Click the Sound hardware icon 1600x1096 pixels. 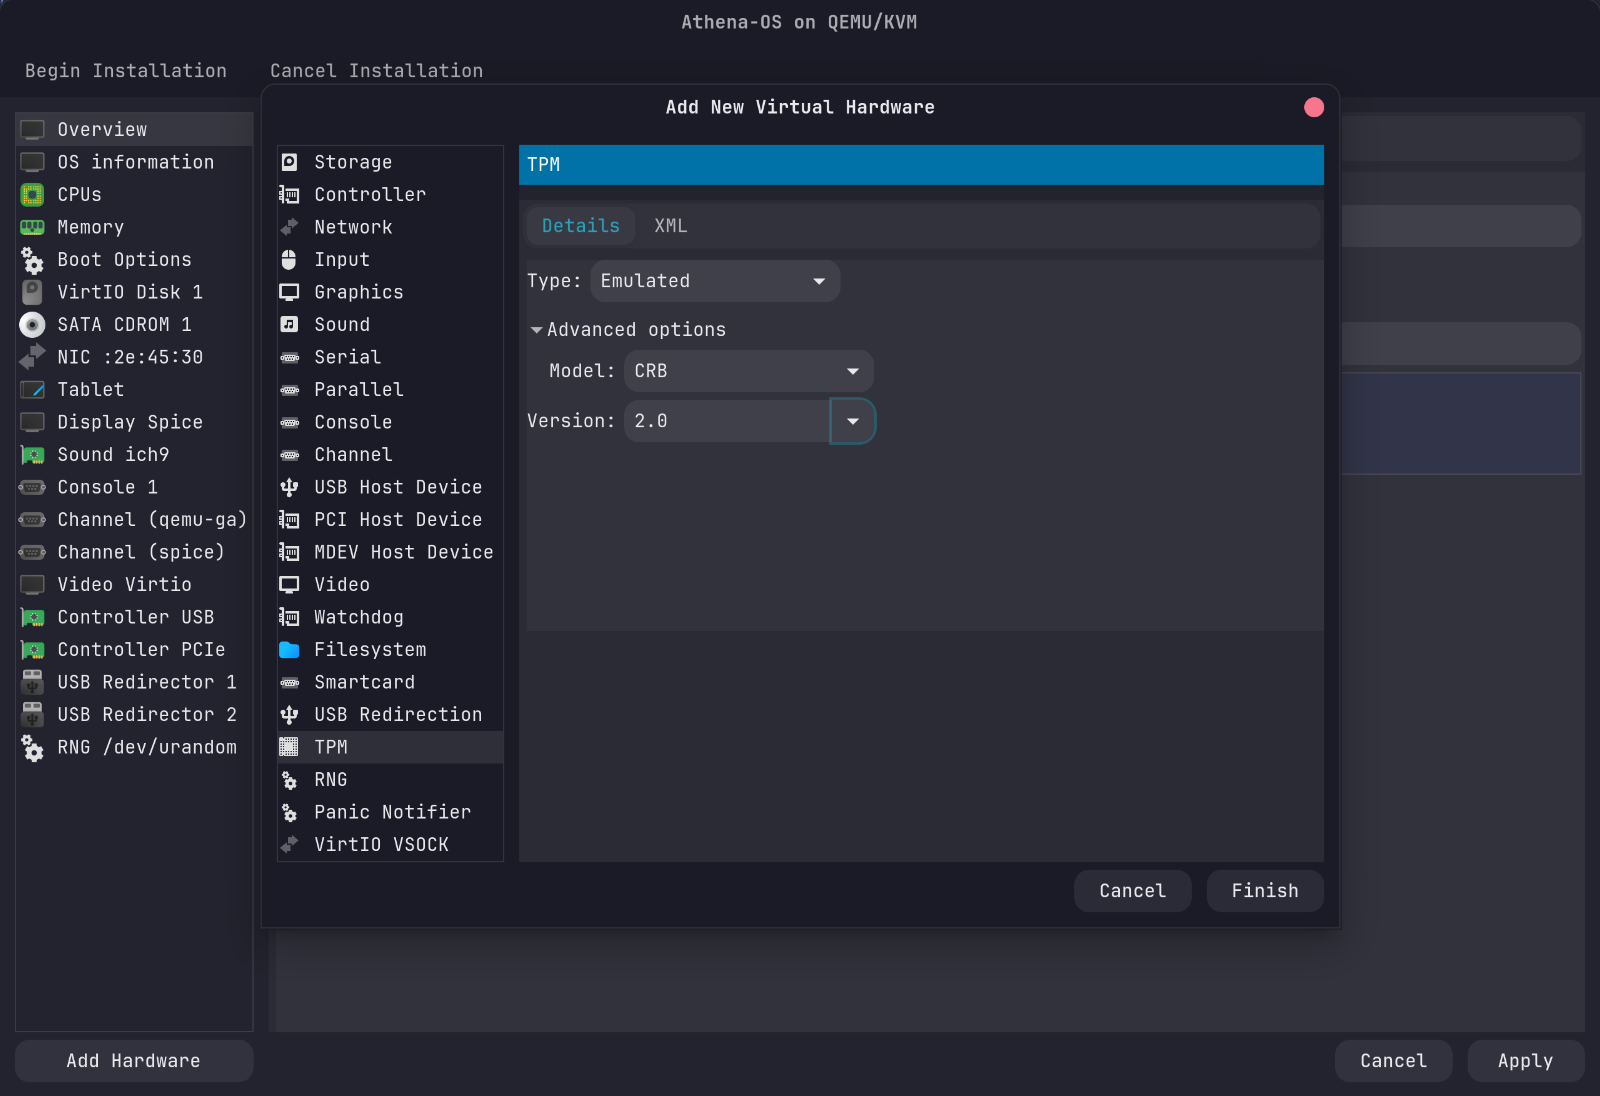point(289,324)
